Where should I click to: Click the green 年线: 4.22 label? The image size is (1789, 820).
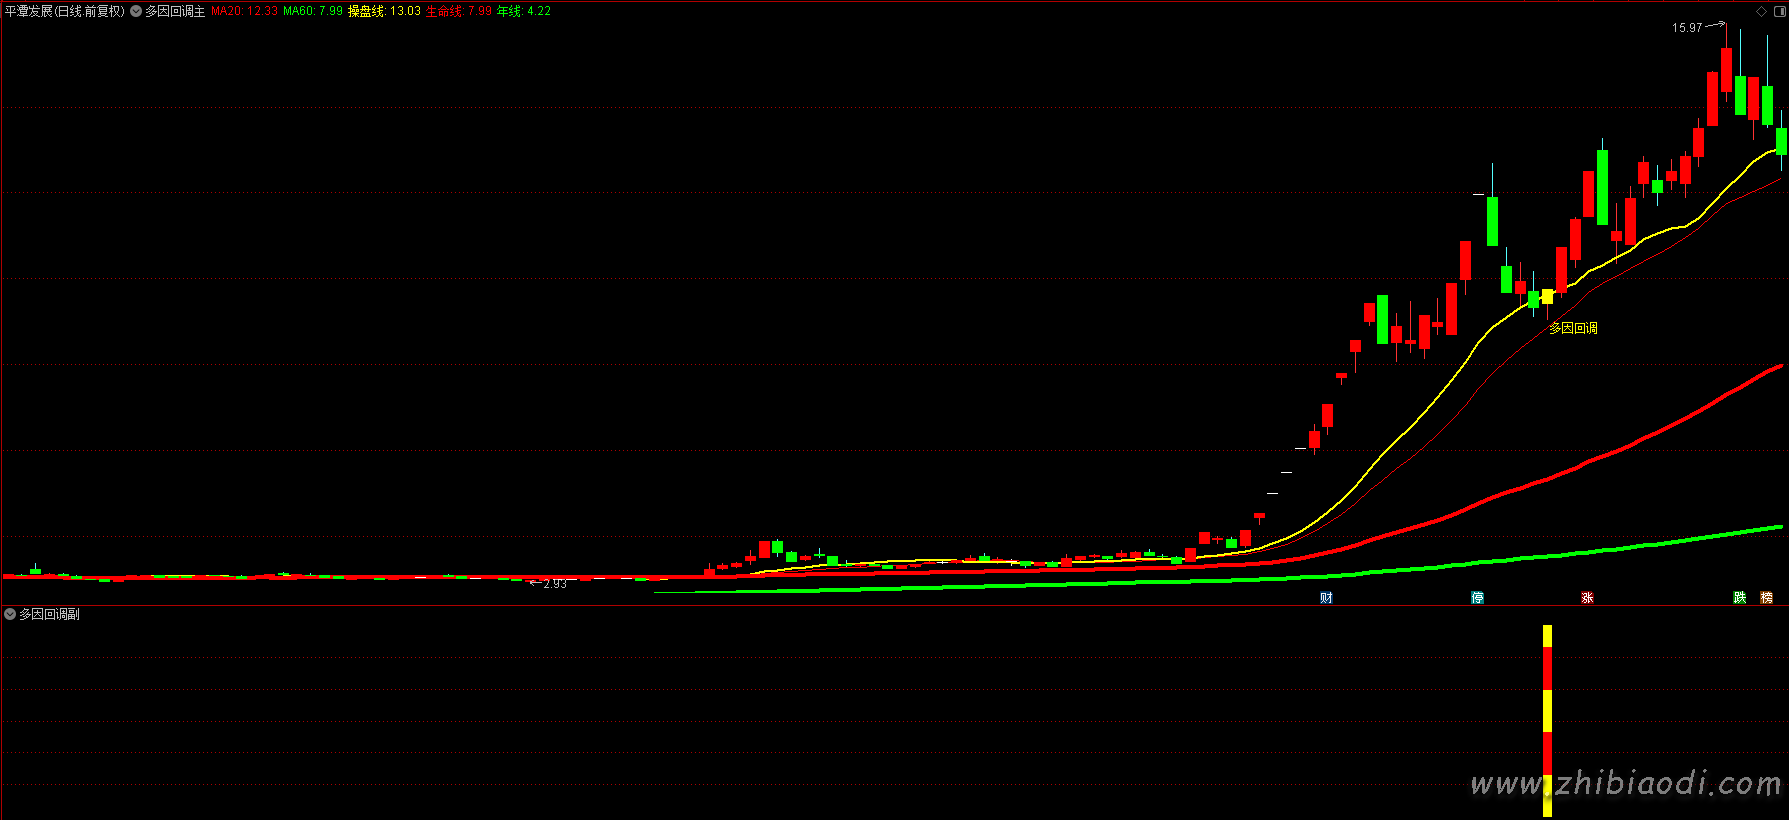[x=524, y=12]
